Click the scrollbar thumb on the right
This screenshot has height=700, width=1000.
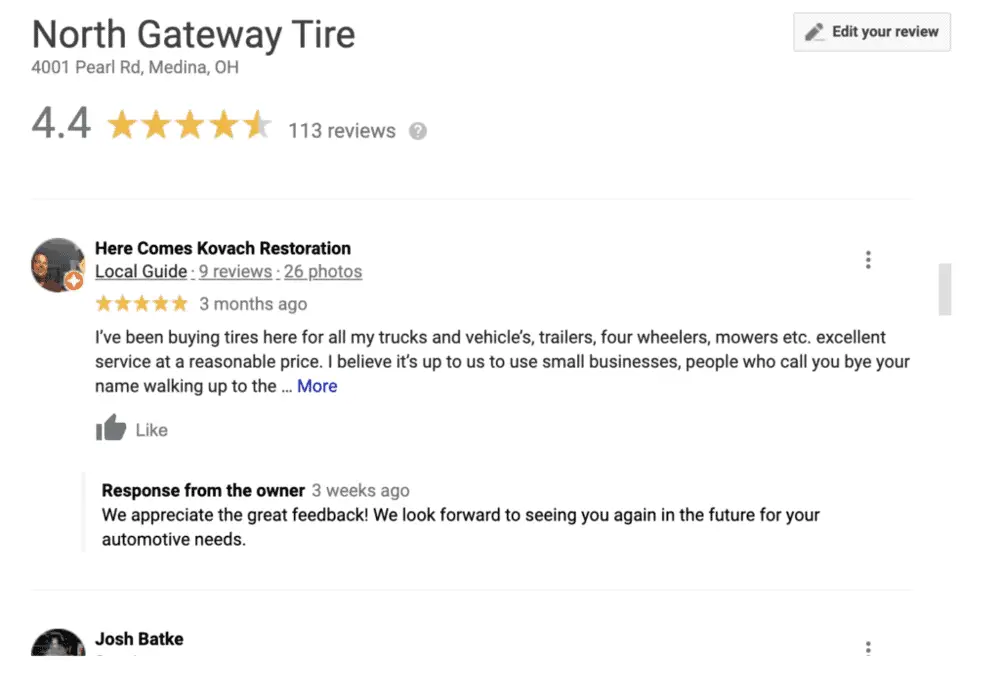[945, 289]
